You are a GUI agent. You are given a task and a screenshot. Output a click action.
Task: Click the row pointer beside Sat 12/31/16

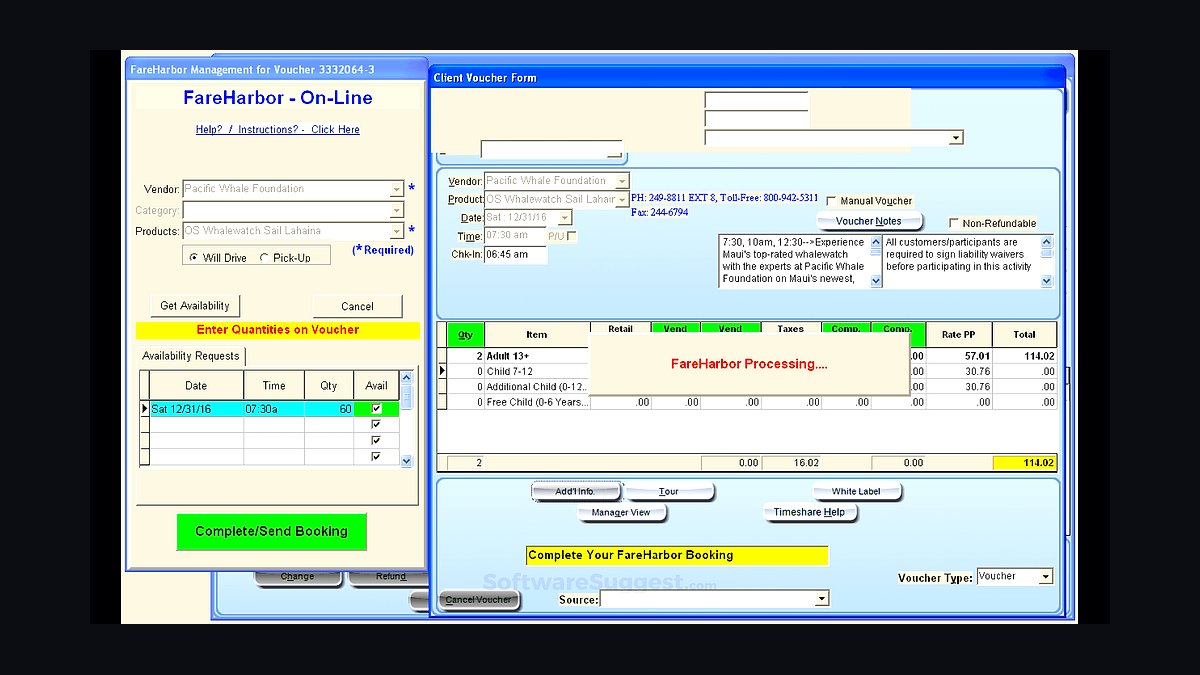pyautogui.click(x=144, y=409)
